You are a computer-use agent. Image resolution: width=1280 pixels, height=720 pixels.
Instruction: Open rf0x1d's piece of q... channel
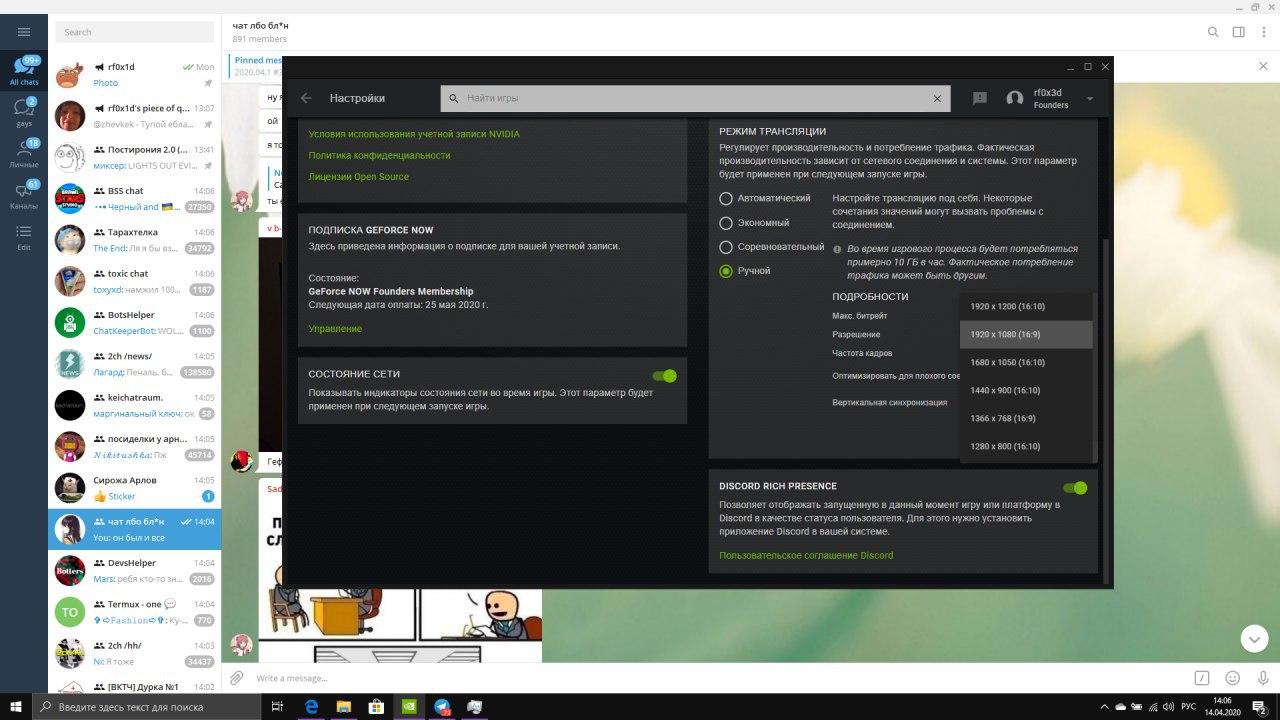[x=135, y=115]
